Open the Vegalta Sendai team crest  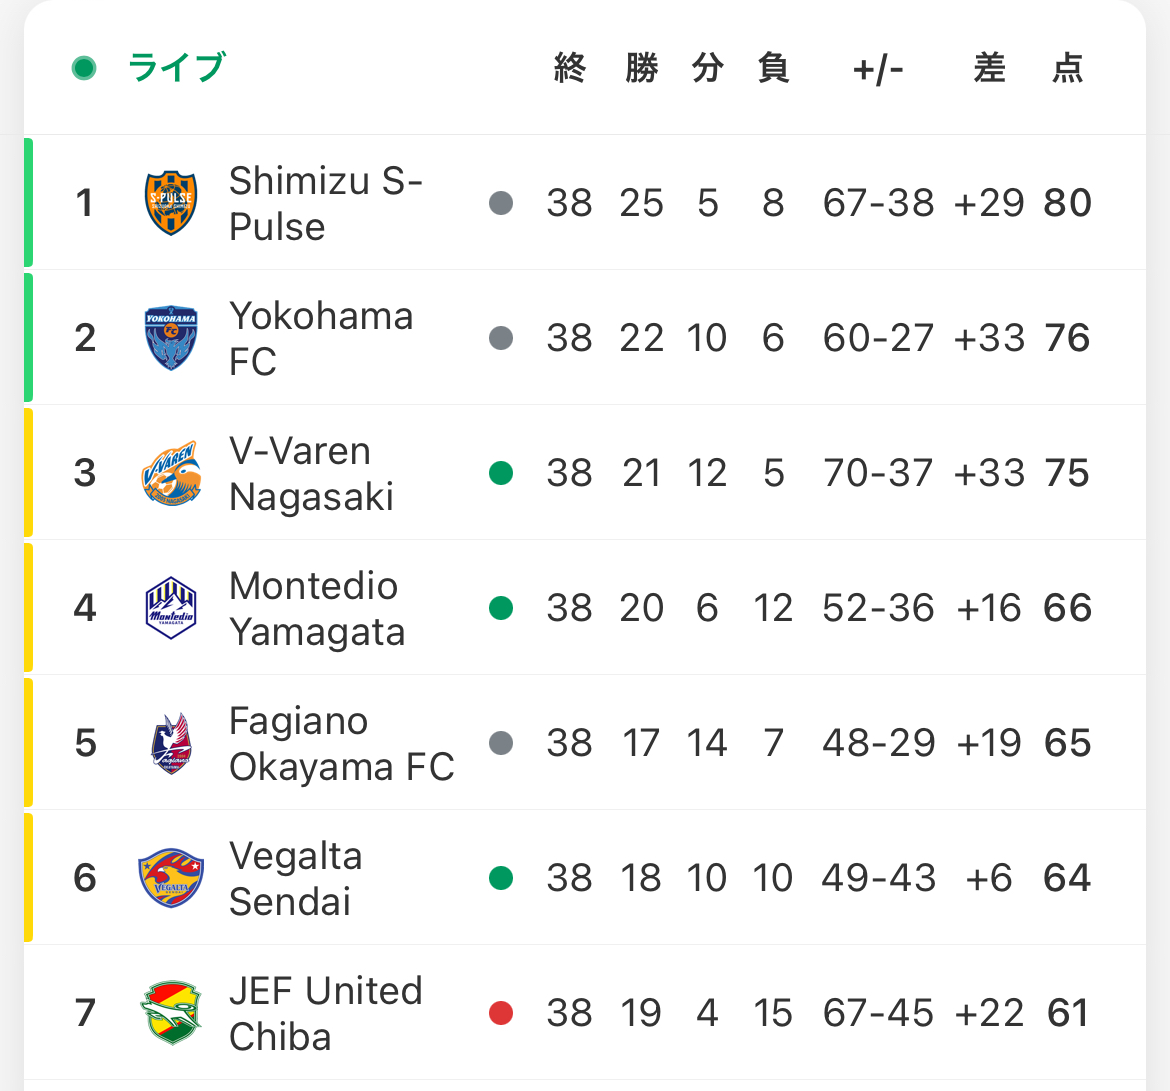172,878
